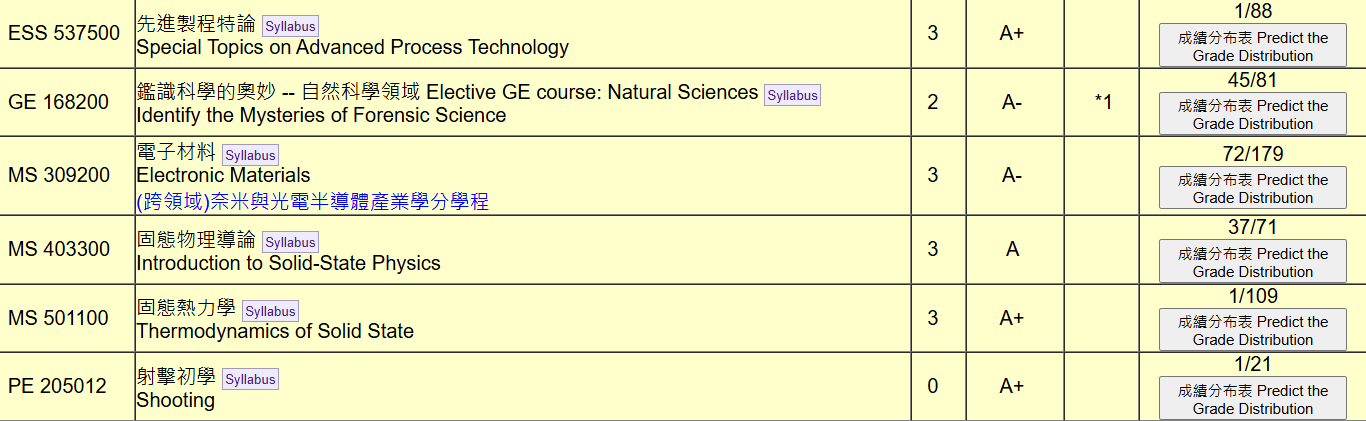This screenshot has width=1366, height=421.
Task: Open the blue 奈米與光電半導體產業學分學程 link
Action: click(x=312, y=202)
